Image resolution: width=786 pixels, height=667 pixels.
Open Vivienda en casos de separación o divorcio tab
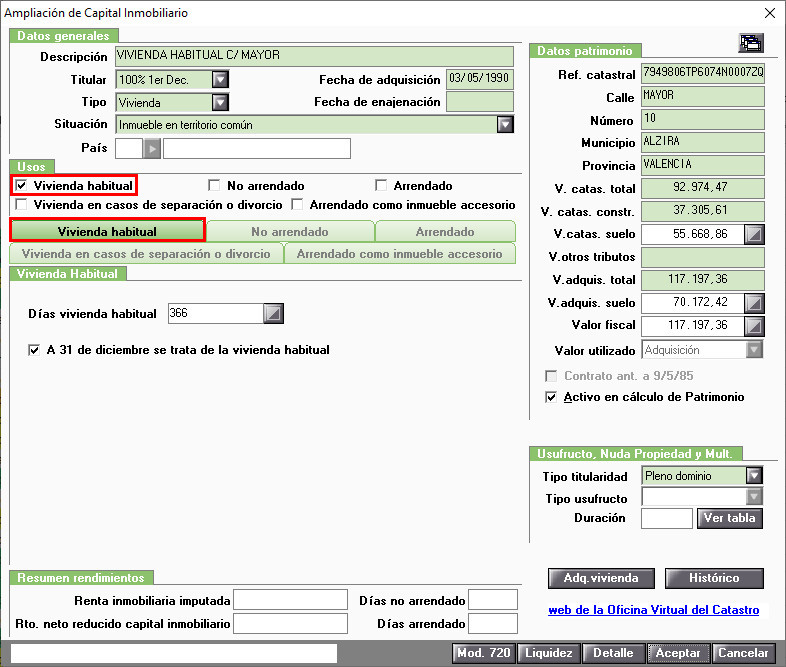tap(146, 254)
